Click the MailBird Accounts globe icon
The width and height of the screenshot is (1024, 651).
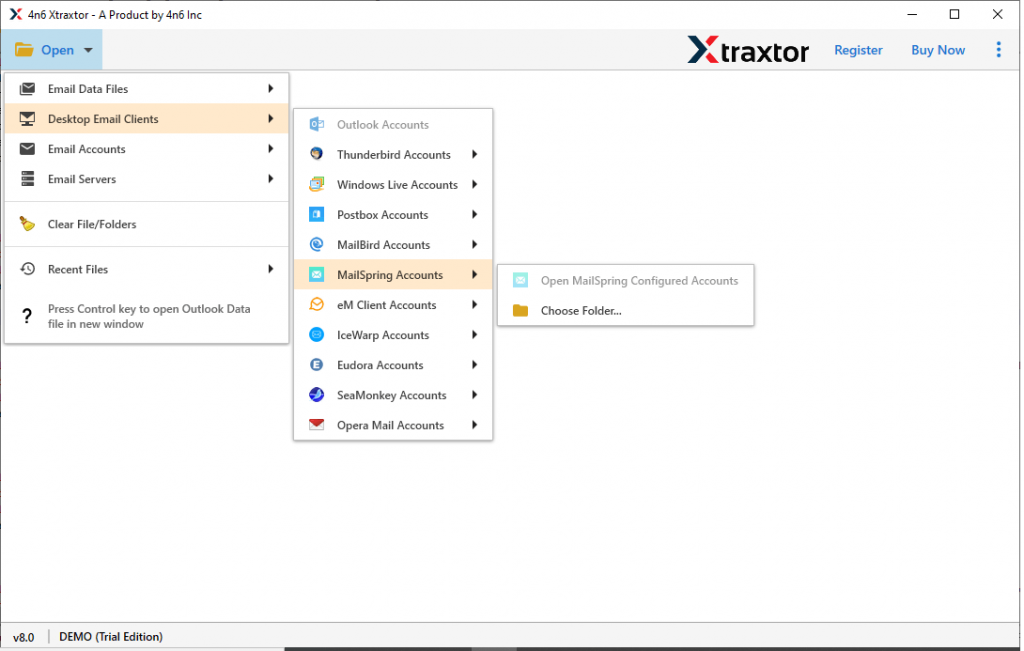click(319, 244)
